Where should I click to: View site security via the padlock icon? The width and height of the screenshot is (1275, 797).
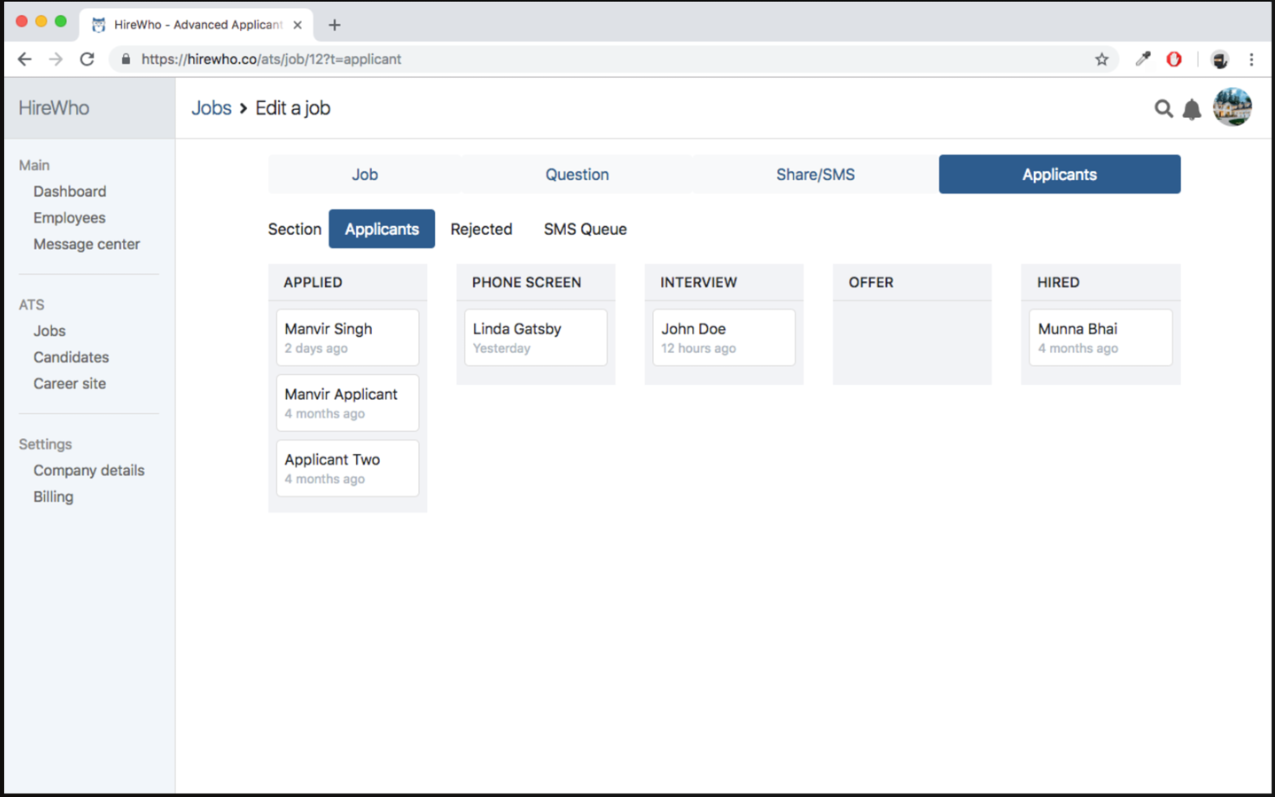[125, 59]
